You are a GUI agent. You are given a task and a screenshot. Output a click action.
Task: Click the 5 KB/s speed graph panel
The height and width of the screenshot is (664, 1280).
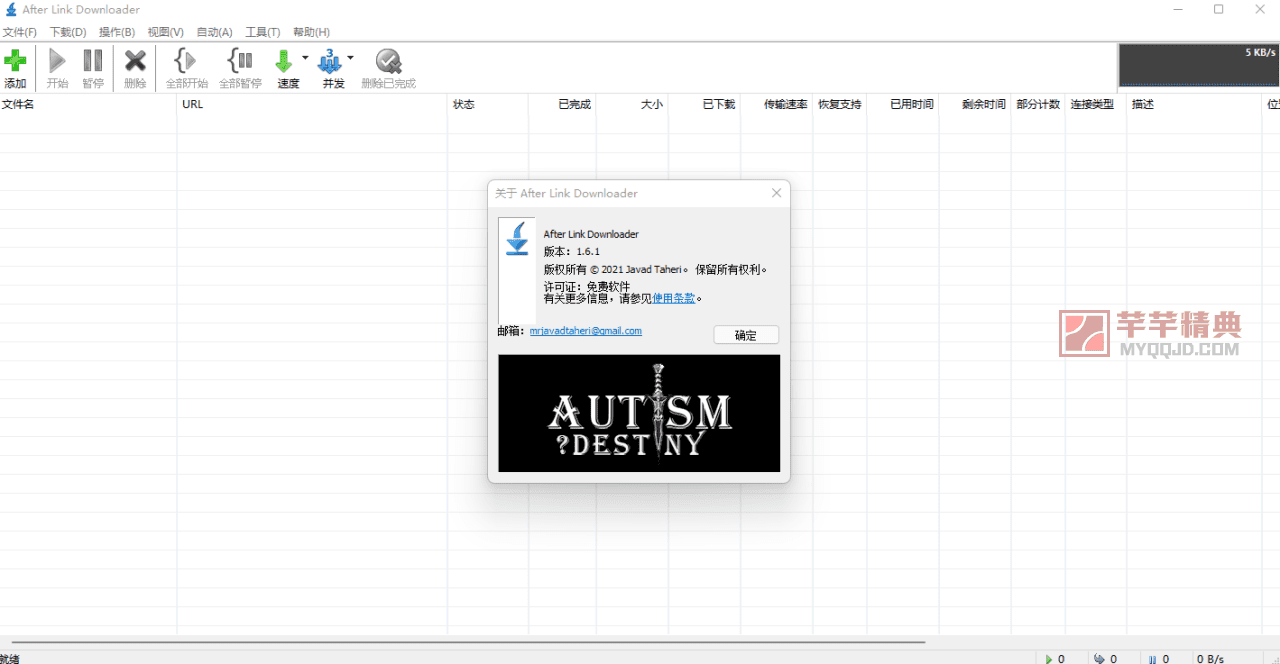pyautogui.click(x=1199, y=66)
